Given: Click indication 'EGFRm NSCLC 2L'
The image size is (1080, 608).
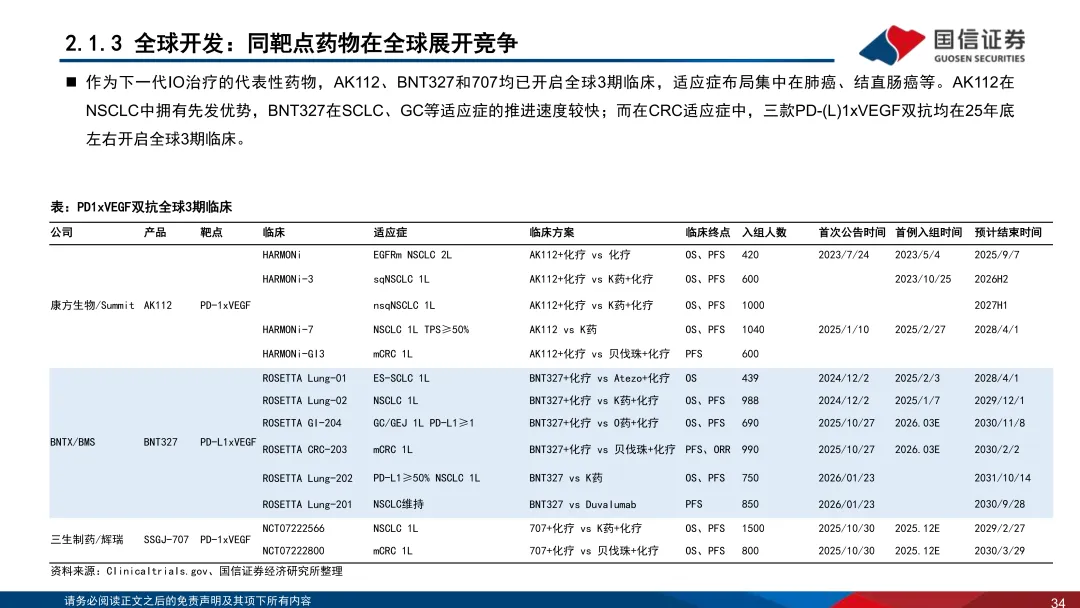Looking at the screenshot, I should (x=413, y=255).
